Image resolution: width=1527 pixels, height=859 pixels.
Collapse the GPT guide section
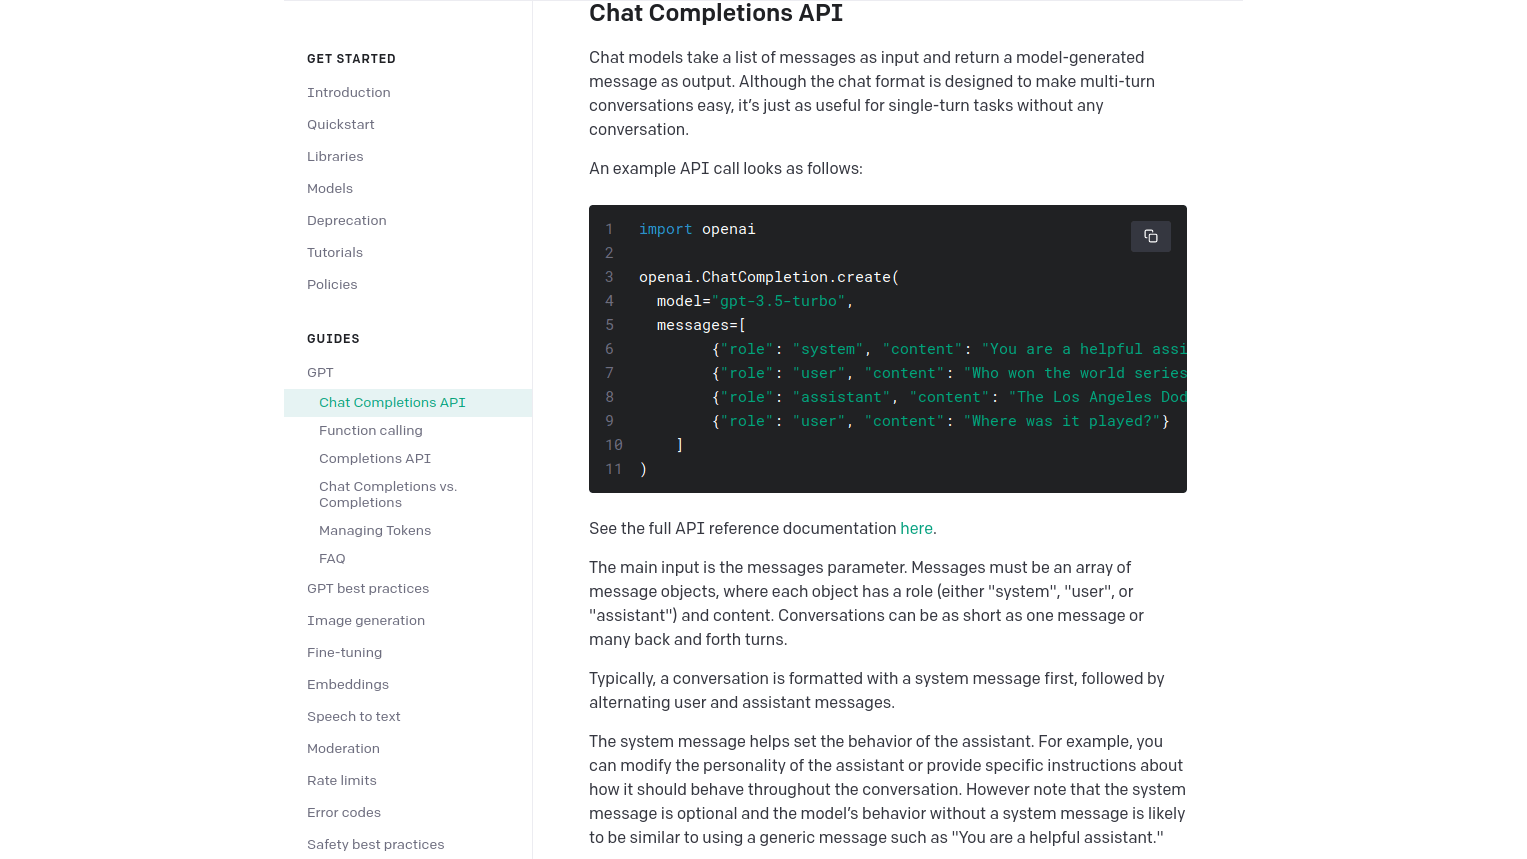click(x=320, y=372)
